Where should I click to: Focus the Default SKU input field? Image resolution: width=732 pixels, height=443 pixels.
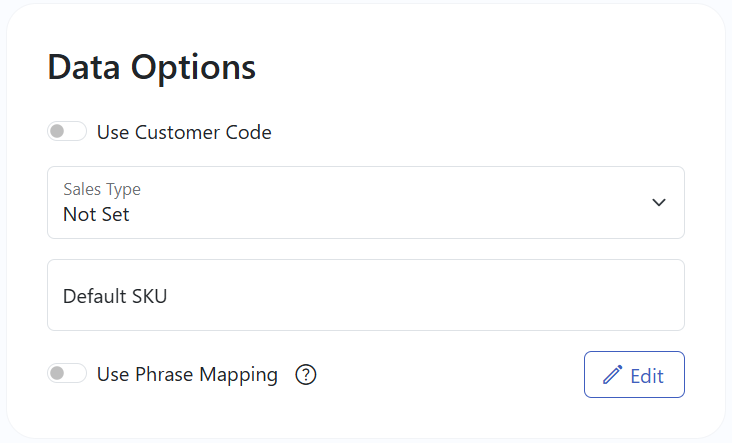pos(366,295)
